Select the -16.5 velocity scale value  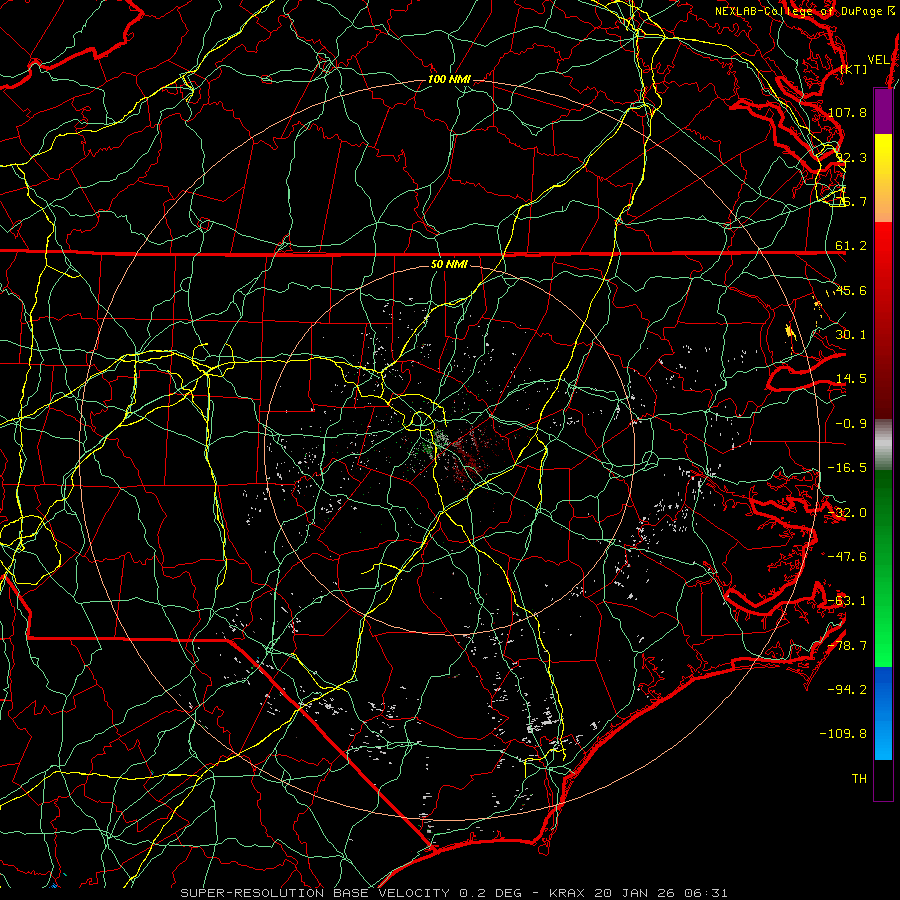(847, 468)
